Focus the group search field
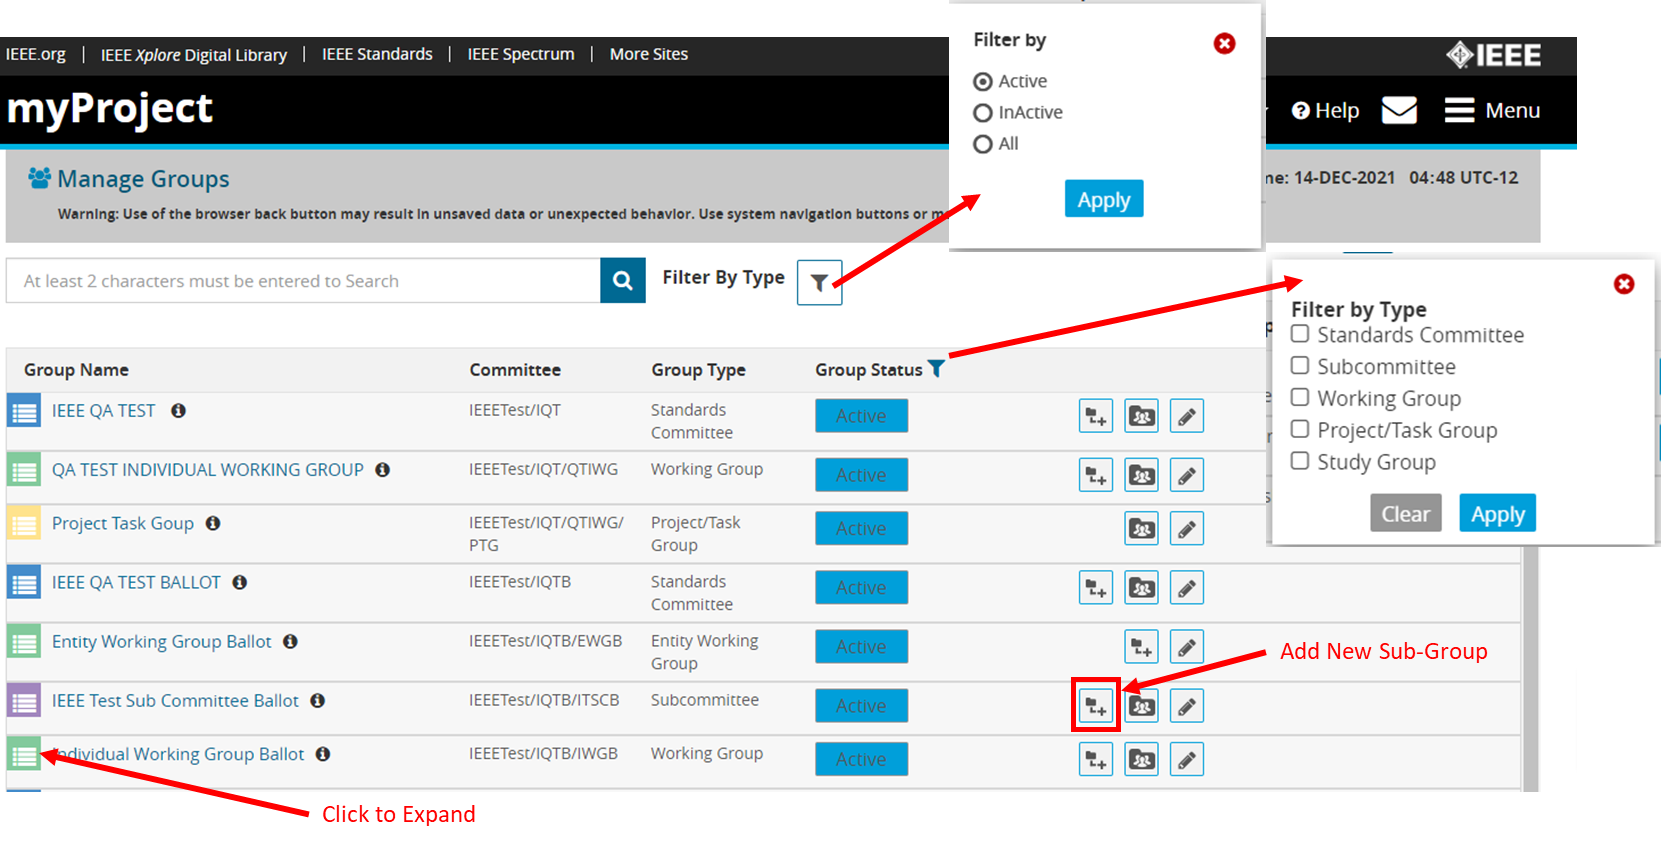This screenshot has height=845, width=1661. 303,281
